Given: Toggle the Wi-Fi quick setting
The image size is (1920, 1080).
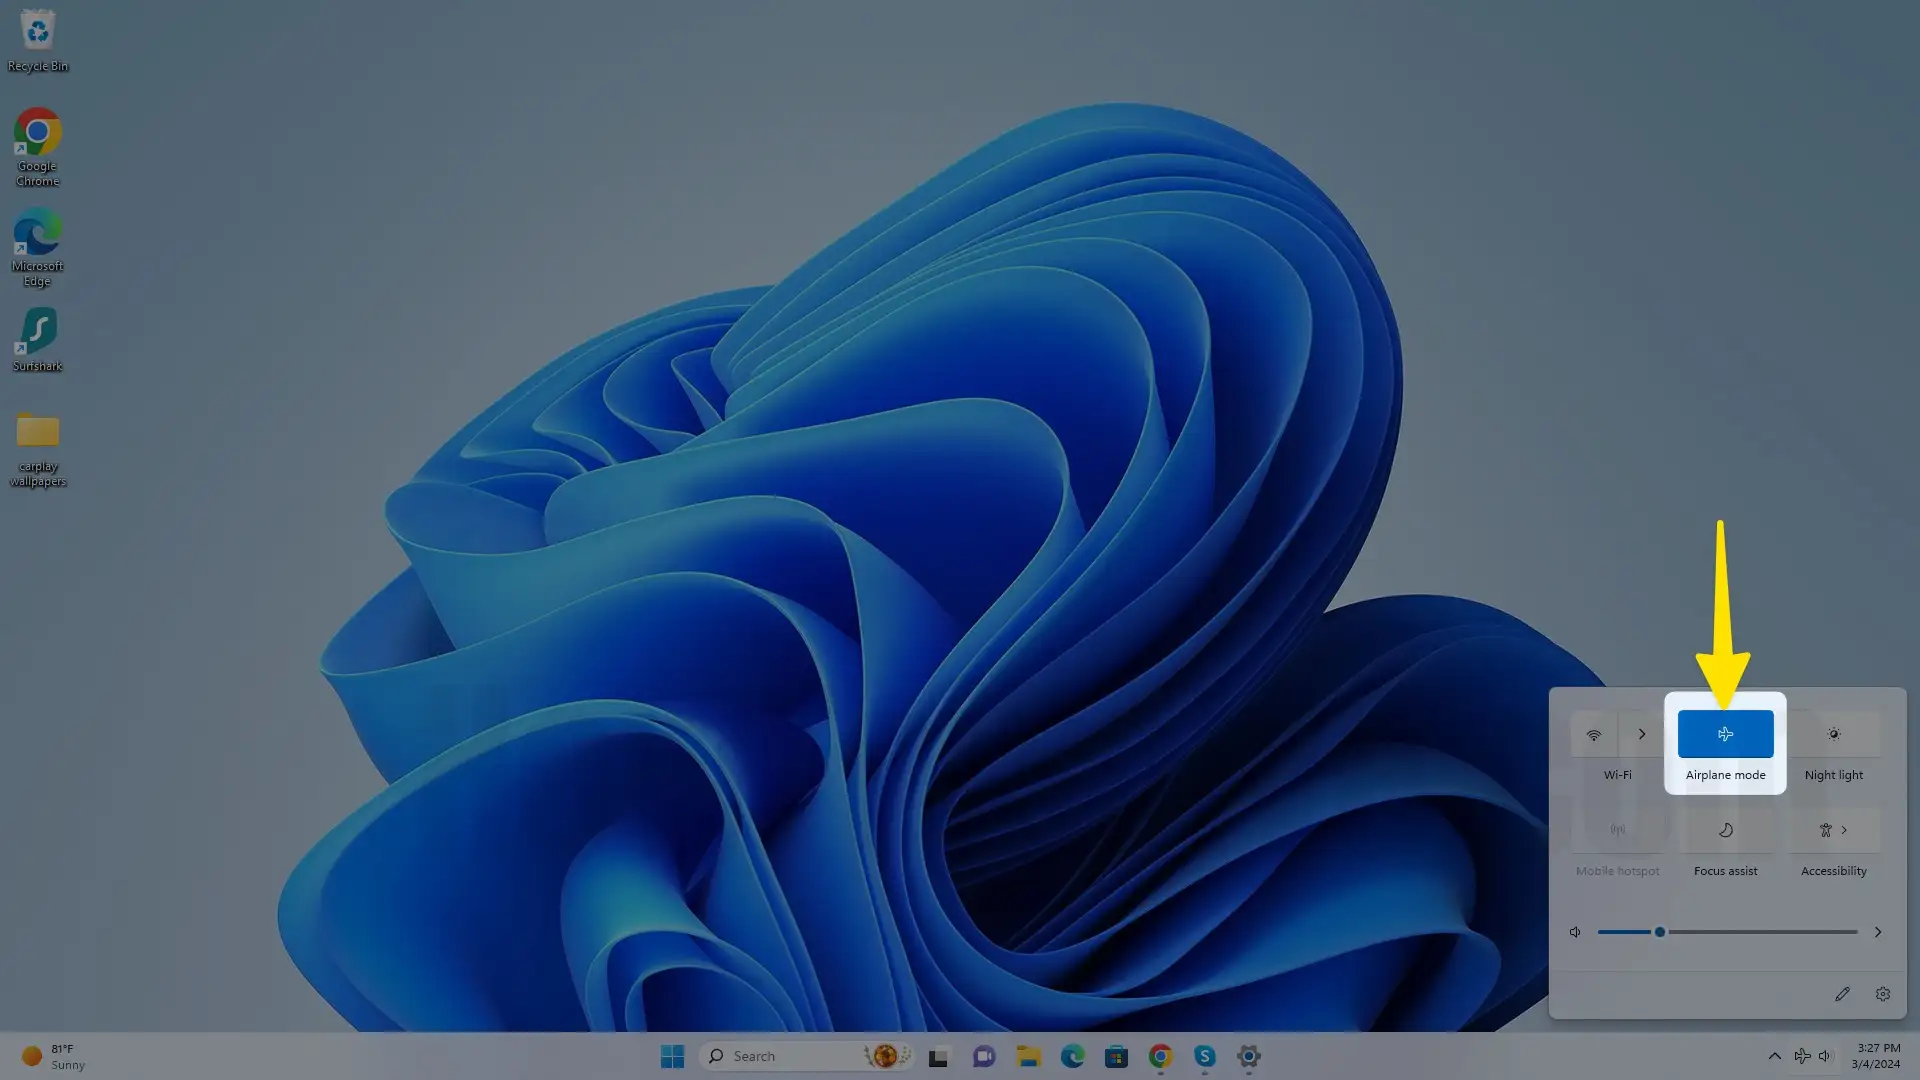Looking at the screenshot, I should pos(1594,735).
